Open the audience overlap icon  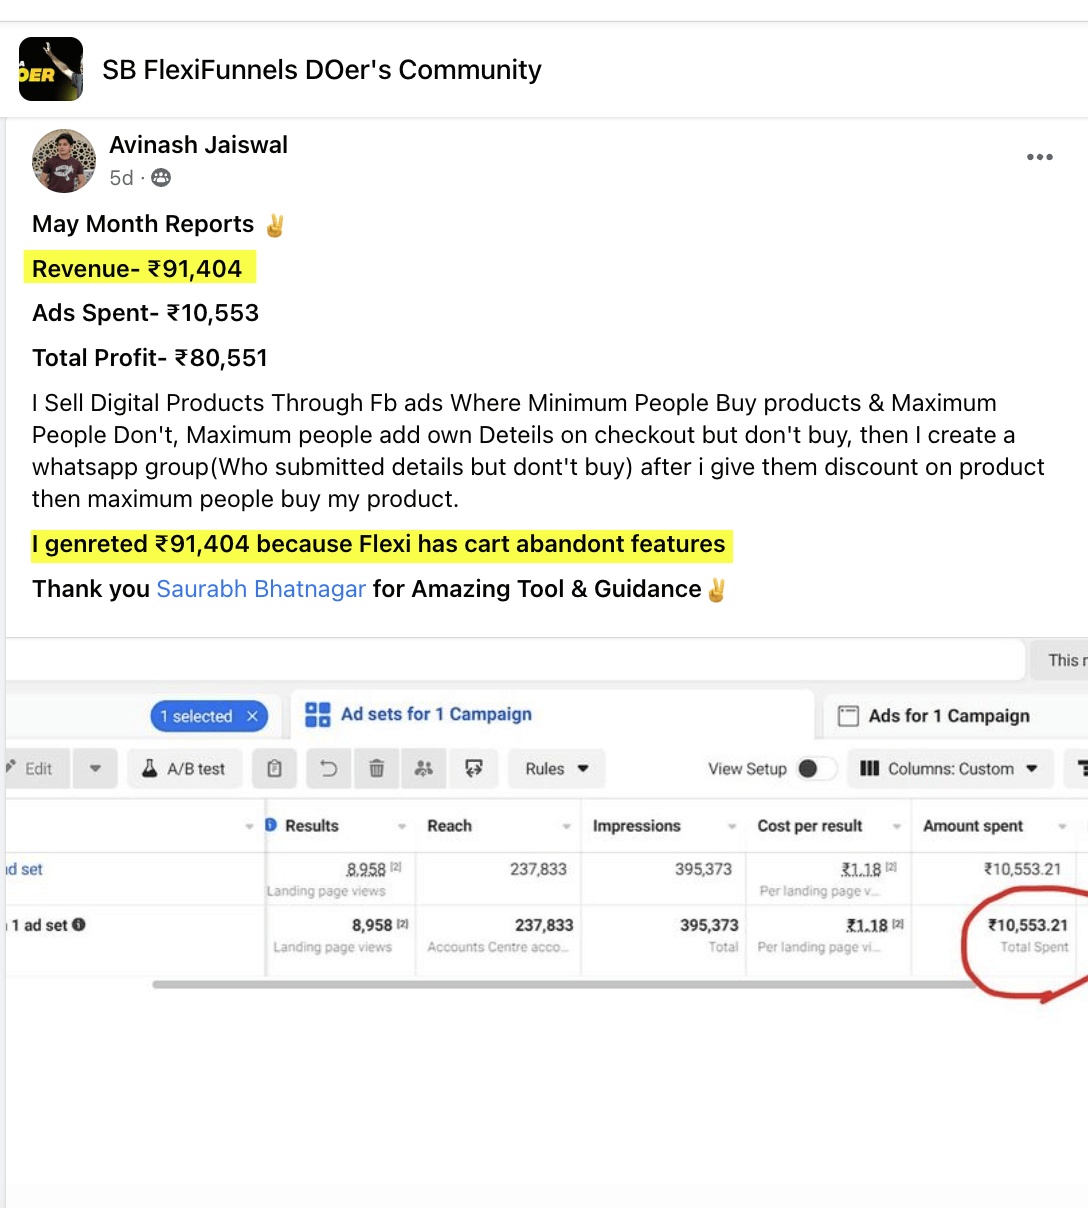[424, 768]
